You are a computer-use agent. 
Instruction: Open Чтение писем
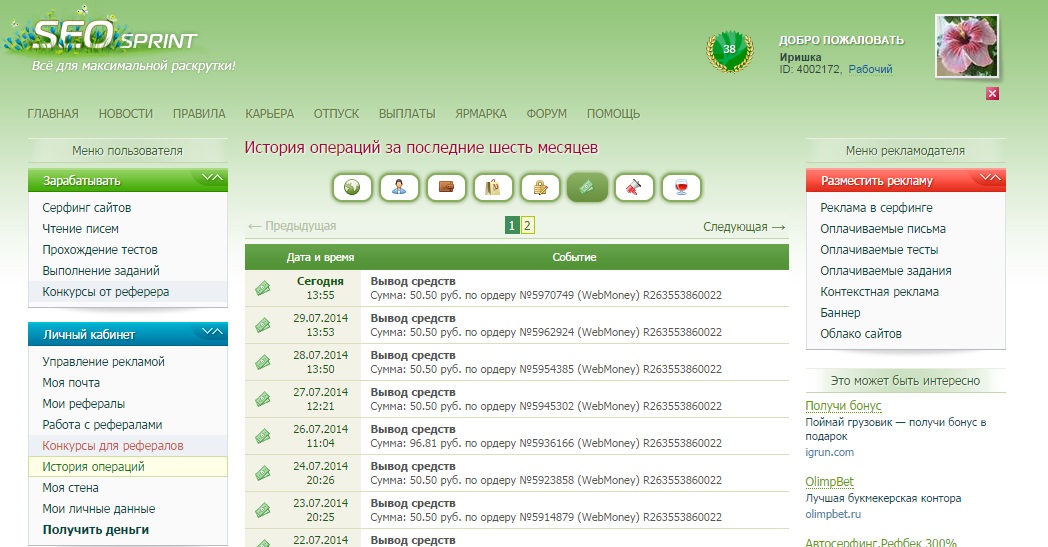coord(80,229)
